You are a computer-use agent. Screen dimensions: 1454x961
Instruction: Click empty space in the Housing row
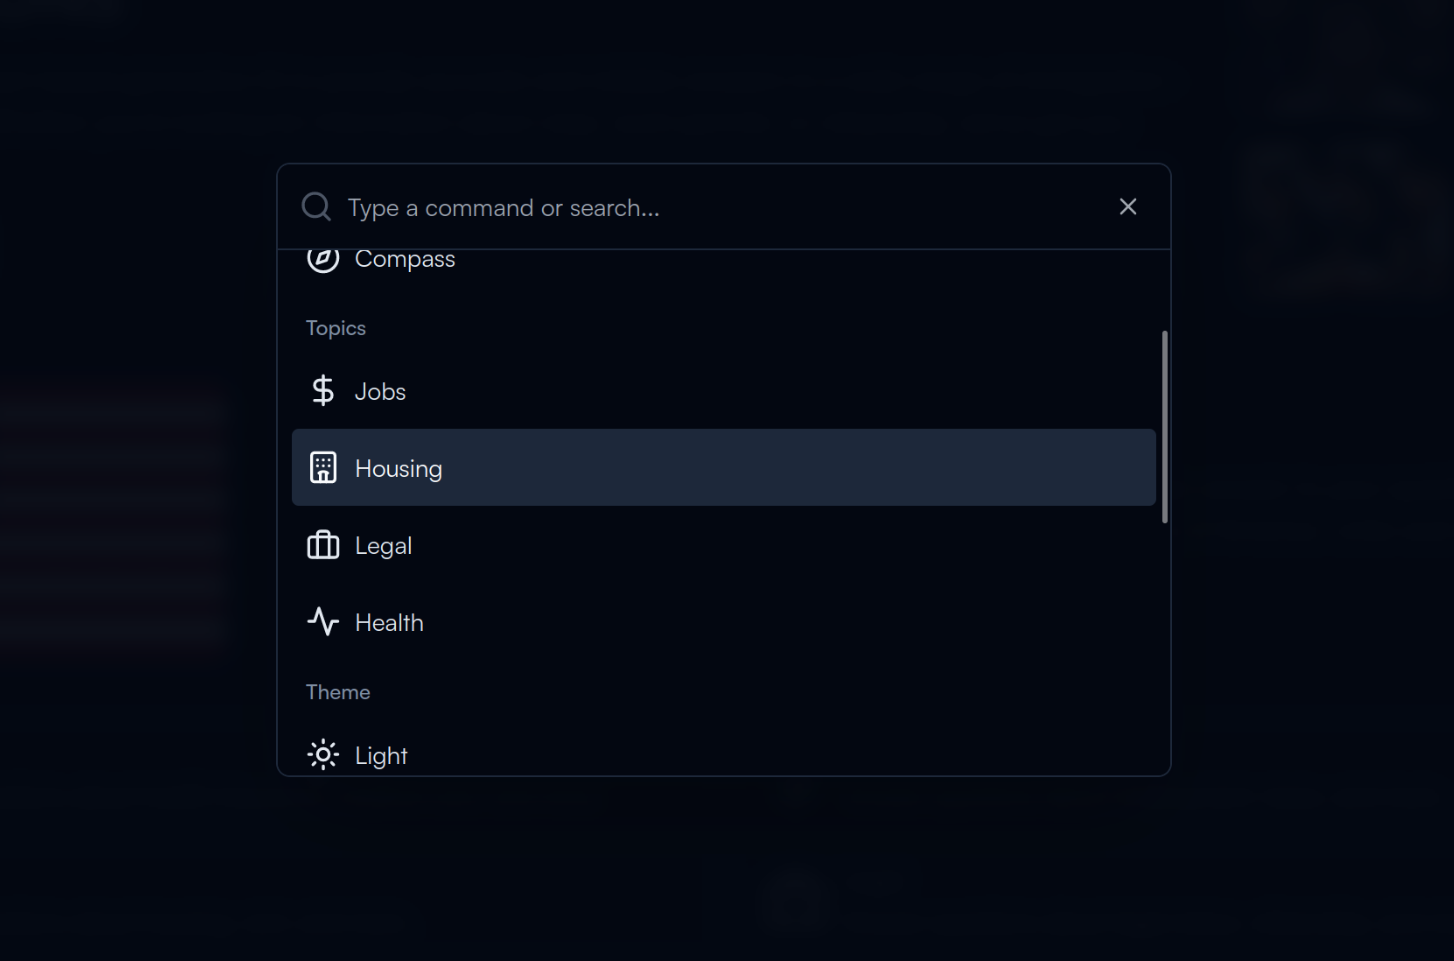[800, 468]
